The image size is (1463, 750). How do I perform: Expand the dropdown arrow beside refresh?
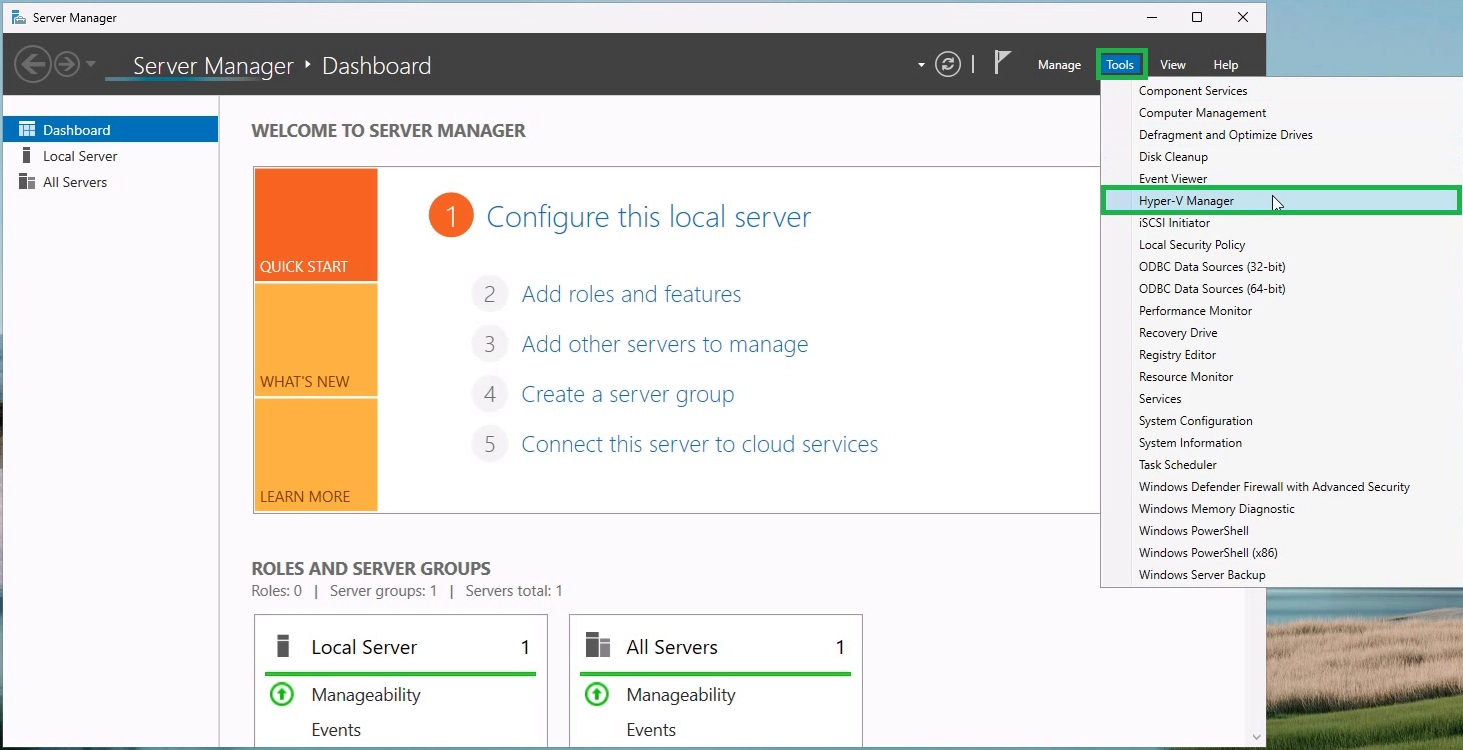point(921,66)
